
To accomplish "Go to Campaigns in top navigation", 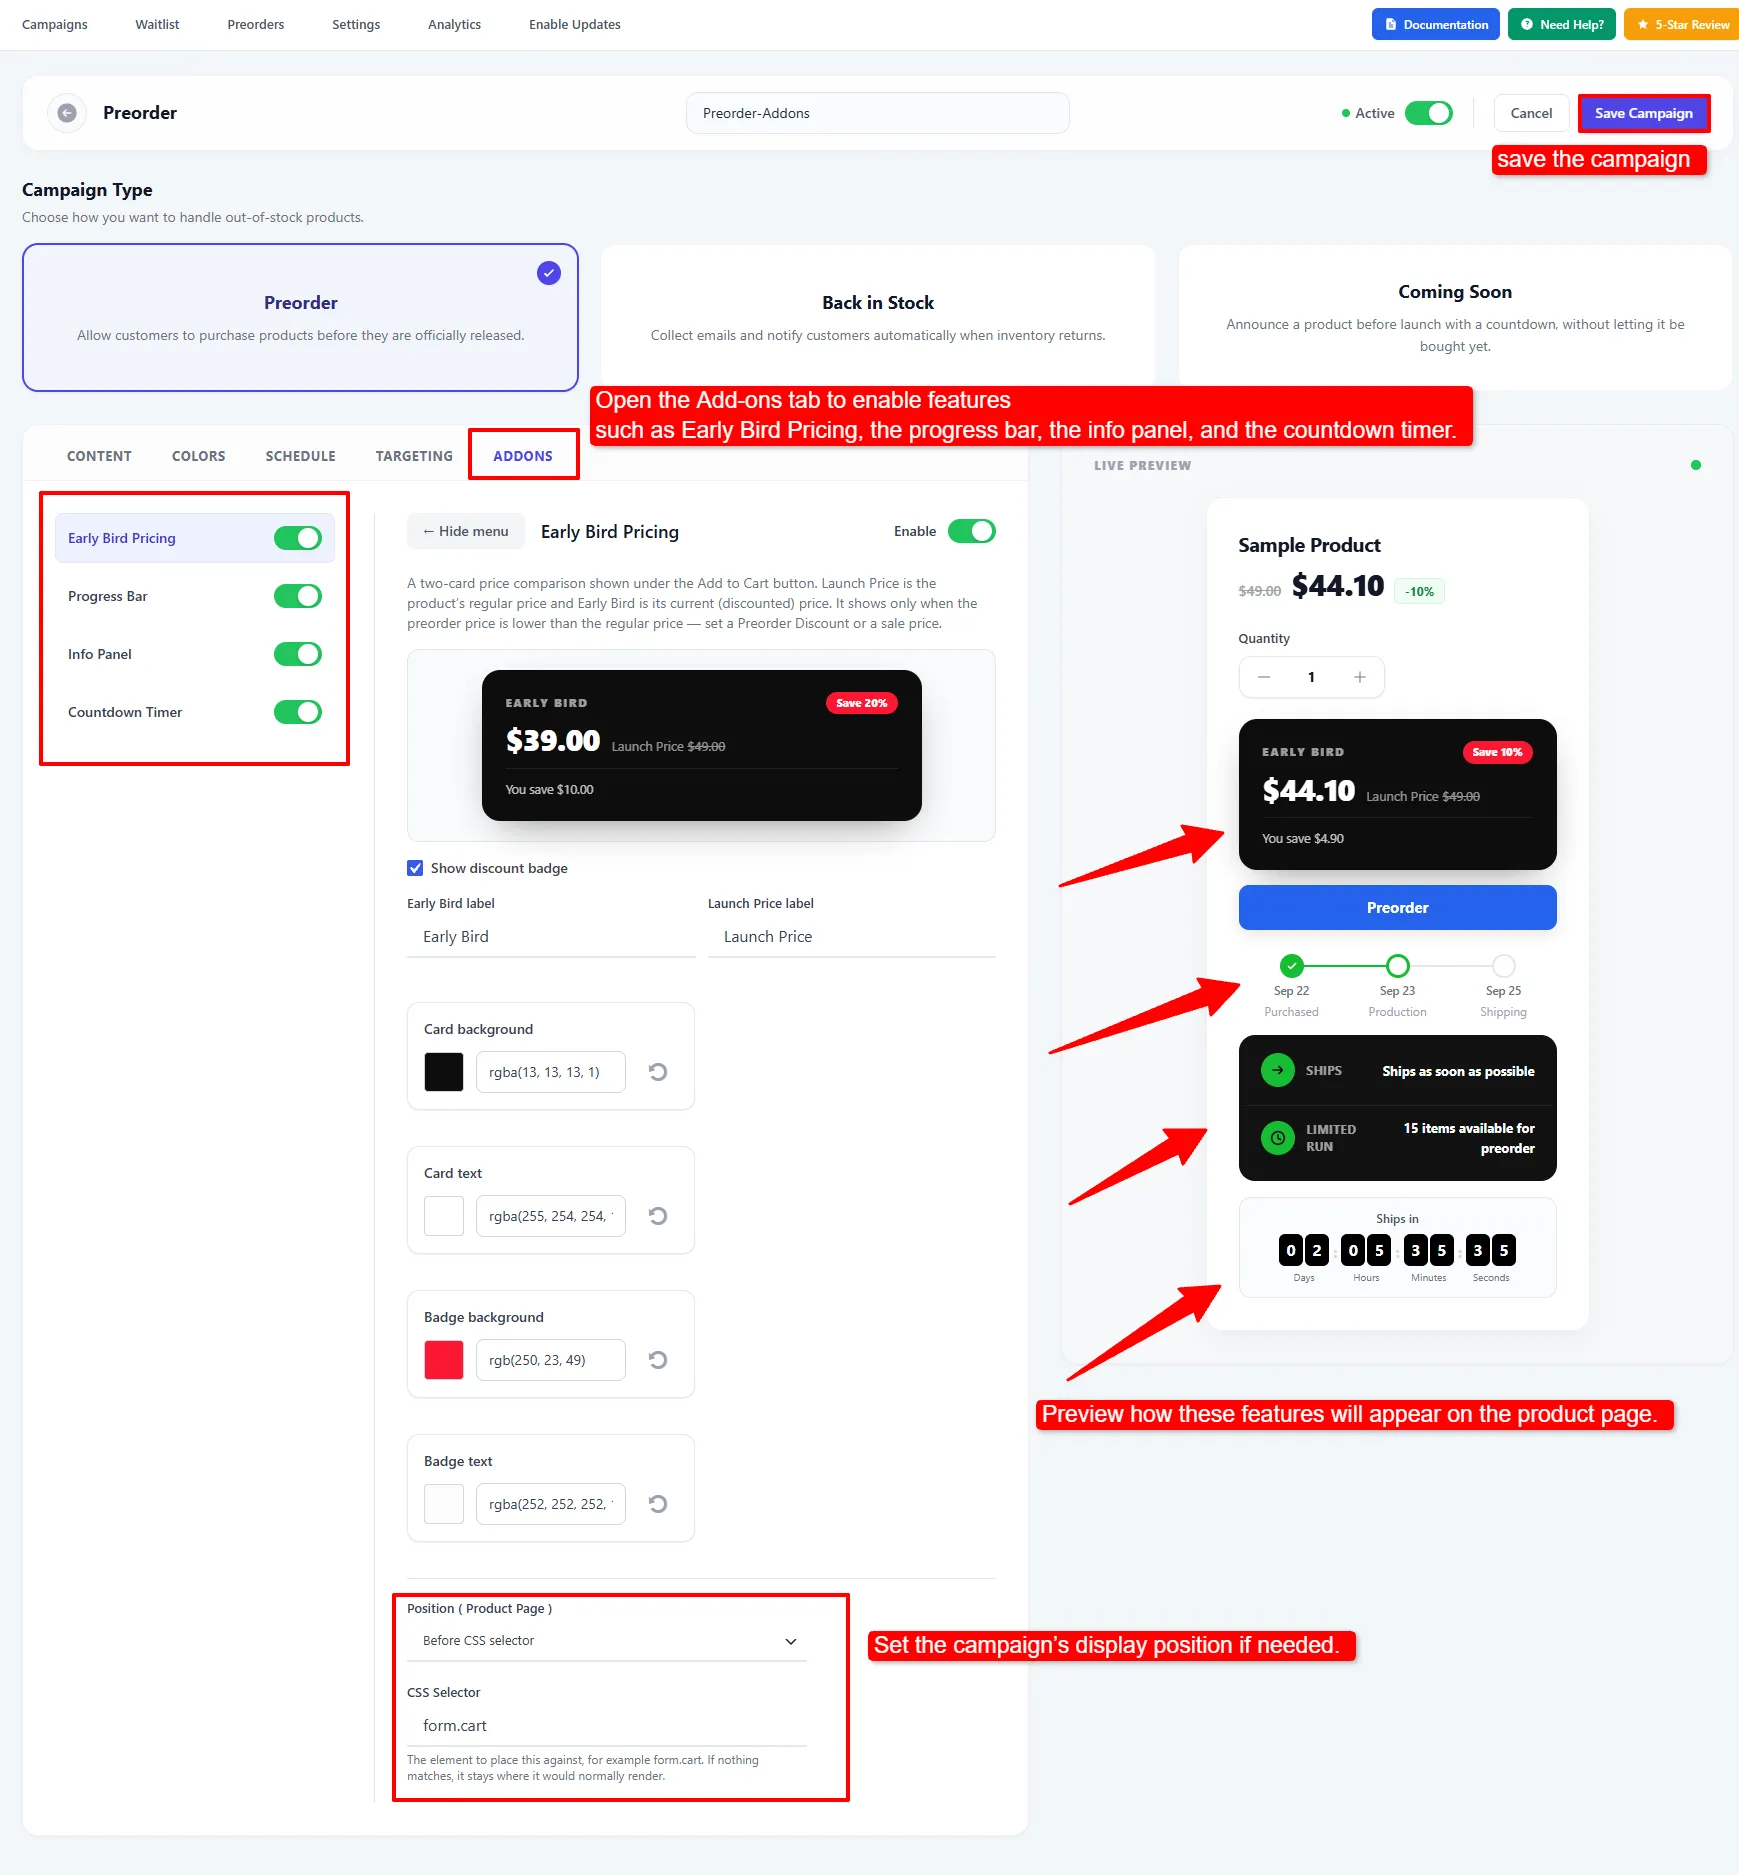I will coord(55,24).
